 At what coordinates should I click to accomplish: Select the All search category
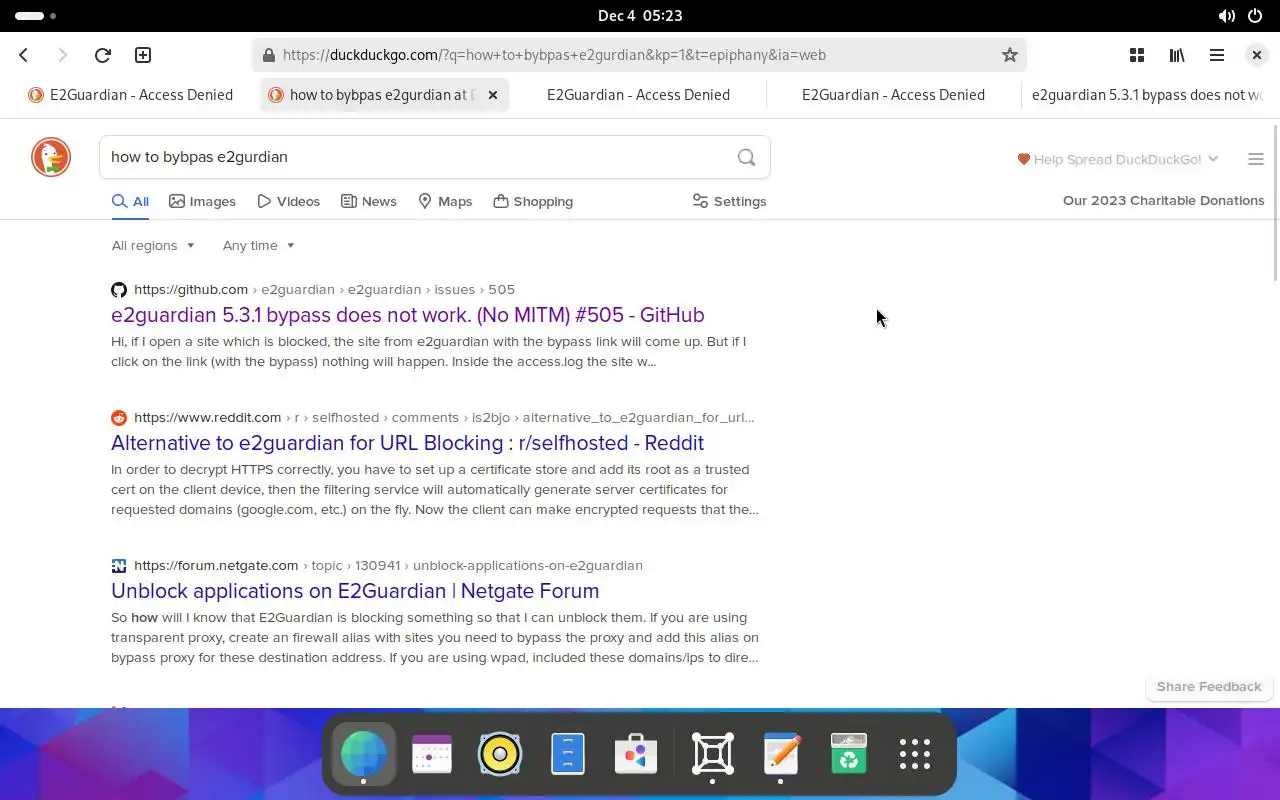(x=130, y=202)
